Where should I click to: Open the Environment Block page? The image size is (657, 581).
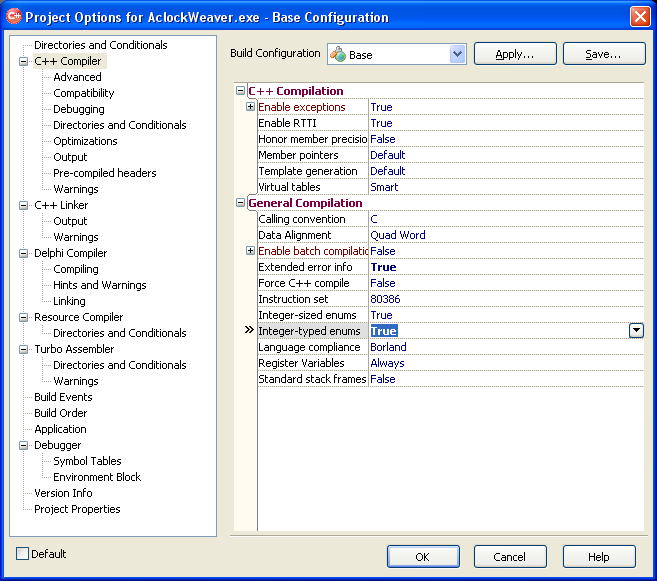pyautogui.click(x=97, y=477)
